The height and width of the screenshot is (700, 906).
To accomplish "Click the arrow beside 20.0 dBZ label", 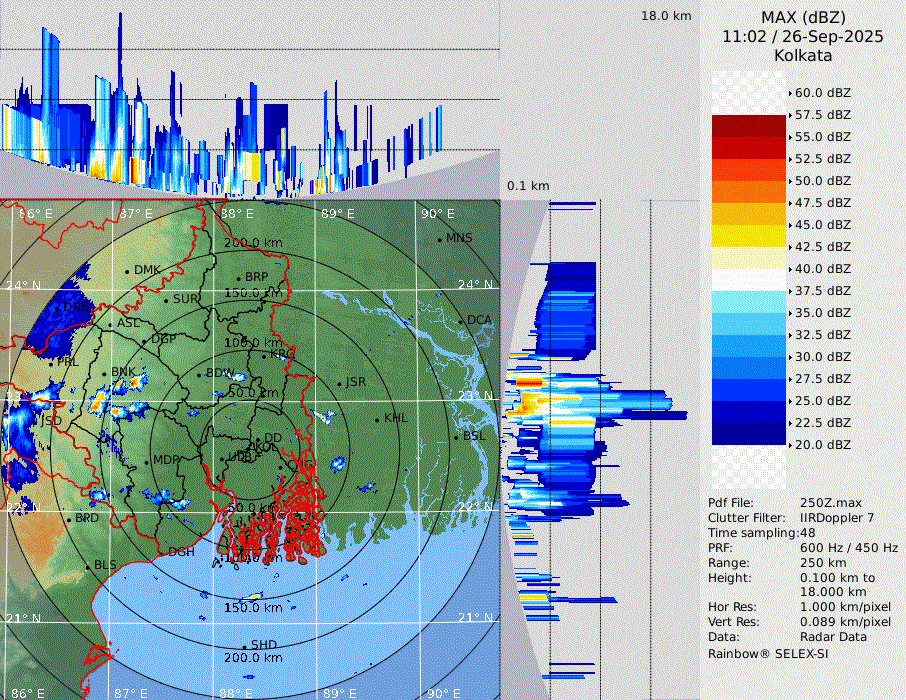I will point(790,445).
